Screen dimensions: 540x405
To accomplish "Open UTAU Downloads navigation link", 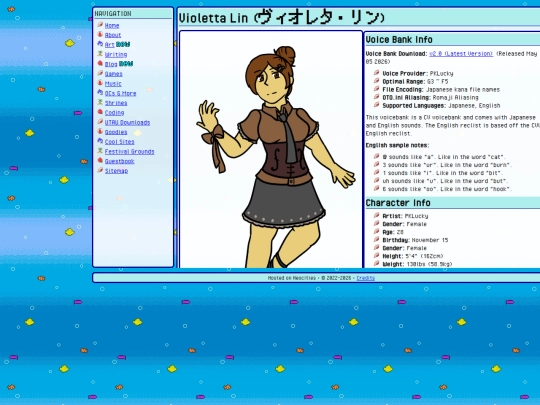I will (127, 123).
